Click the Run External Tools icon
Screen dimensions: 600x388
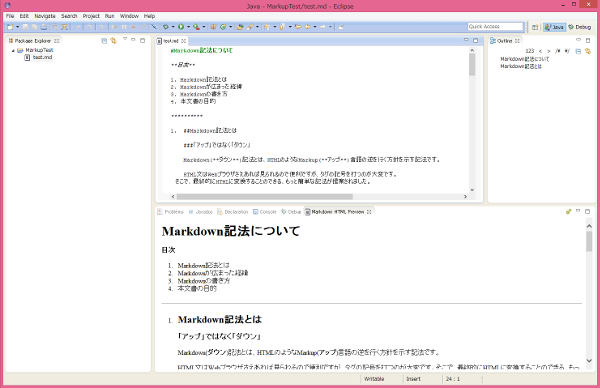pyautogui.click(x=196, y=27)
